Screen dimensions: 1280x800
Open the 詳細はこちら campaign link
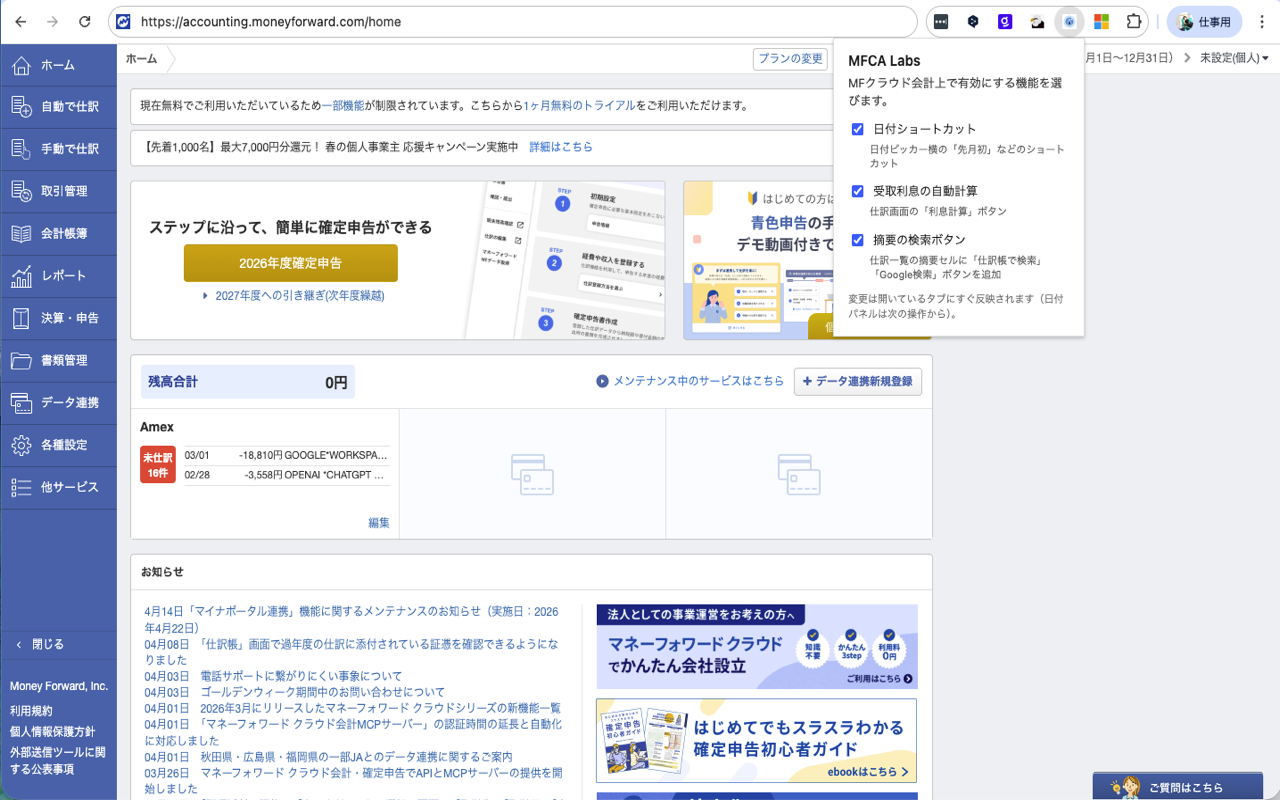point(561,147)
